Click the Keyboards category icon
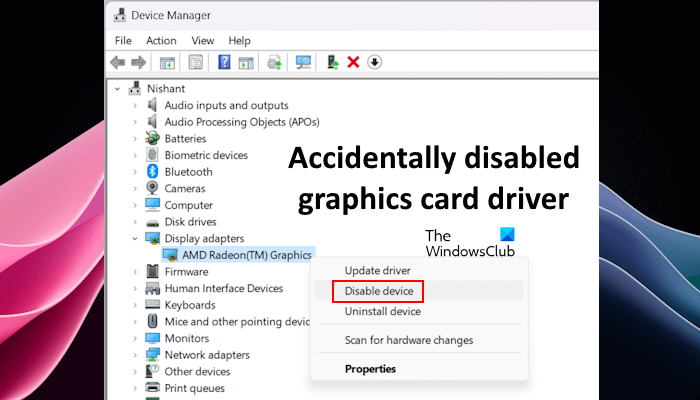Screen dimensions: 700x400 153,304
